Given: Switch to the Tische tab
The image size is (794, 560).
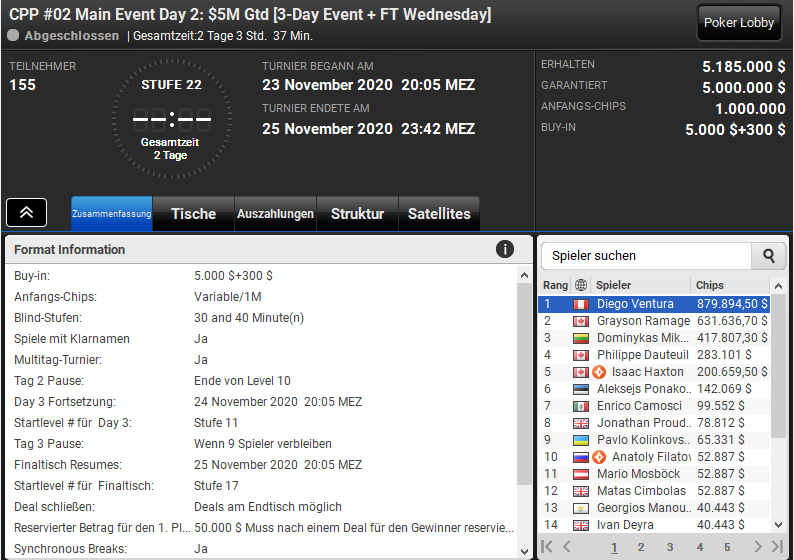Looking at the screenshot, I should (x=193, y=214).
